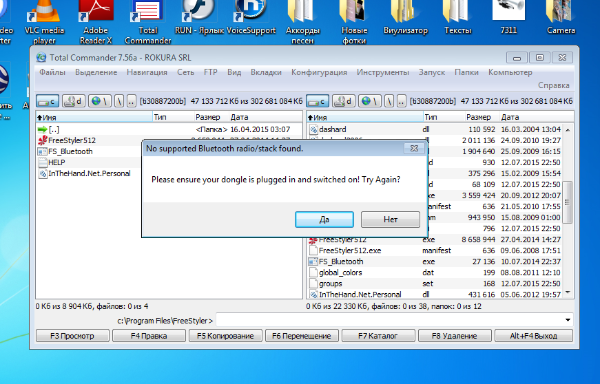The width and height of the screenshot is (600, 384).
Task: Select global_colors file in right panel
Action: pos(435,273)
